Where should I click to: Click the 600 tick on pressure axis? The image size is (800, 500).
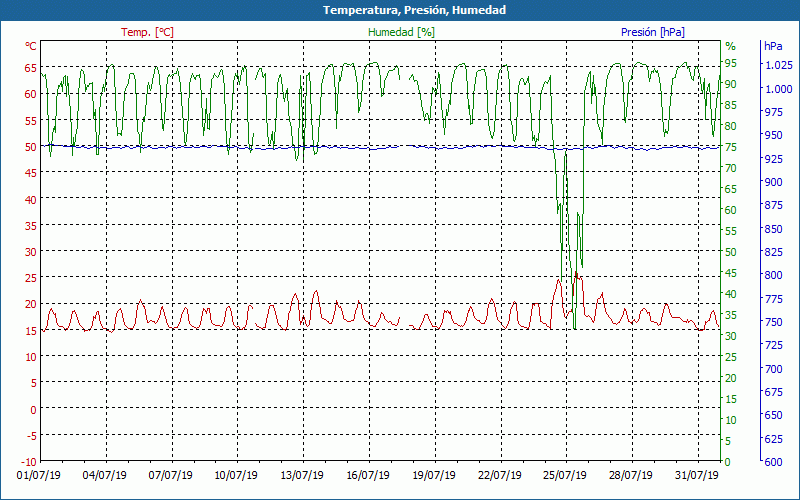point(773,462)
